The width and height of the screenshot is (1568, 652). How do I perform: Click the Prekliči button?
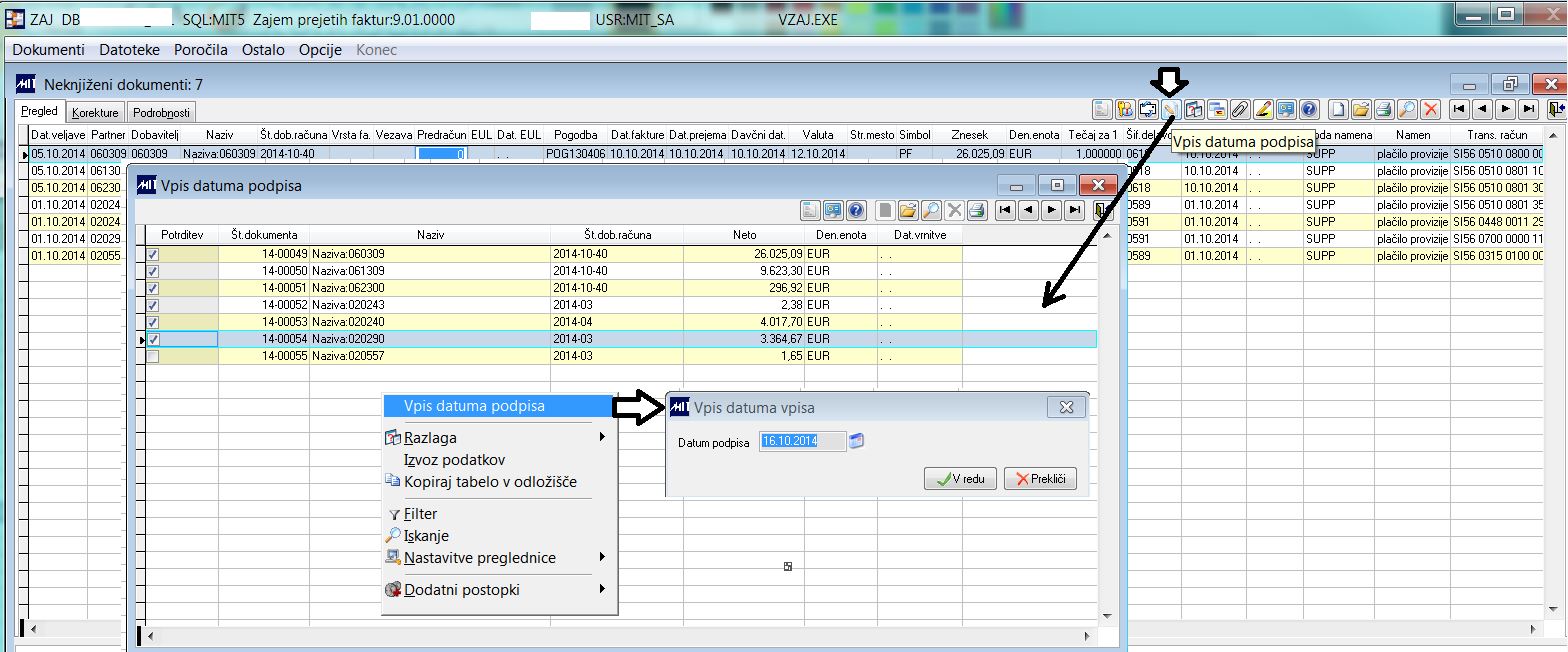1040,479
